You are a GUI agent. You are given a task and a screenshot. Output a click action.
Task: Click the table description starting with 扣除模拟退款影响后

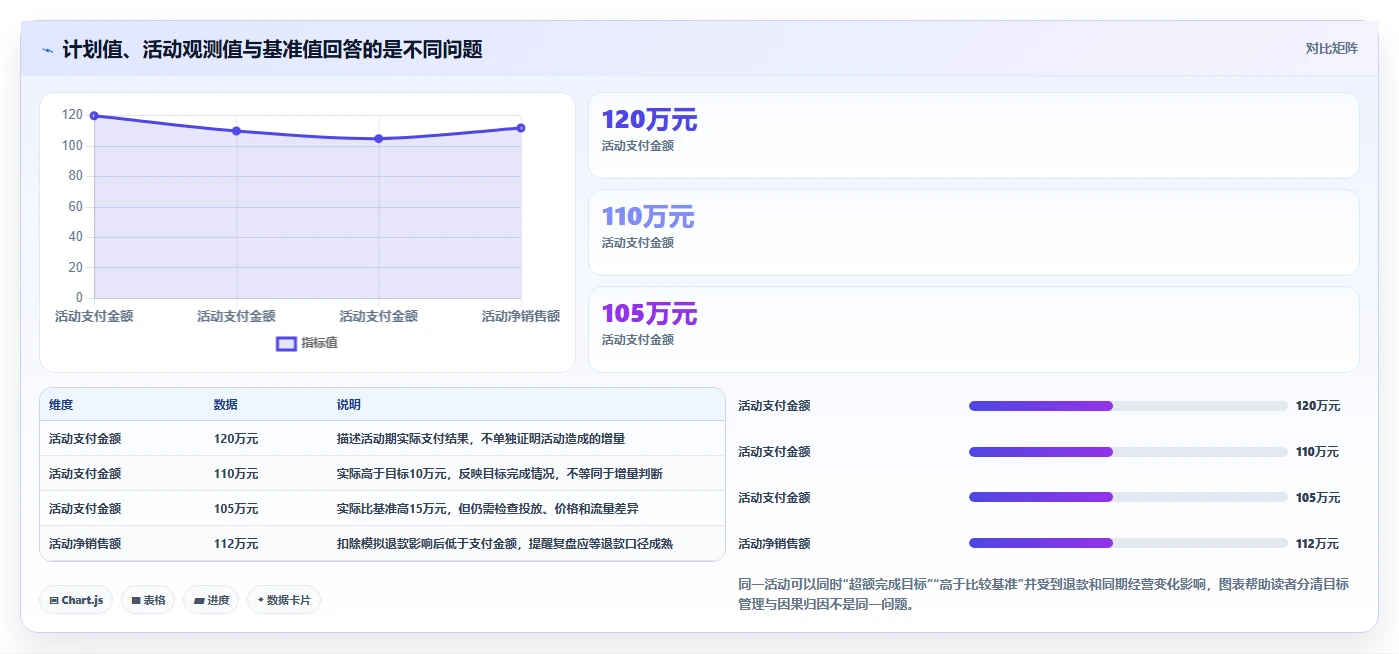point(505,544)
